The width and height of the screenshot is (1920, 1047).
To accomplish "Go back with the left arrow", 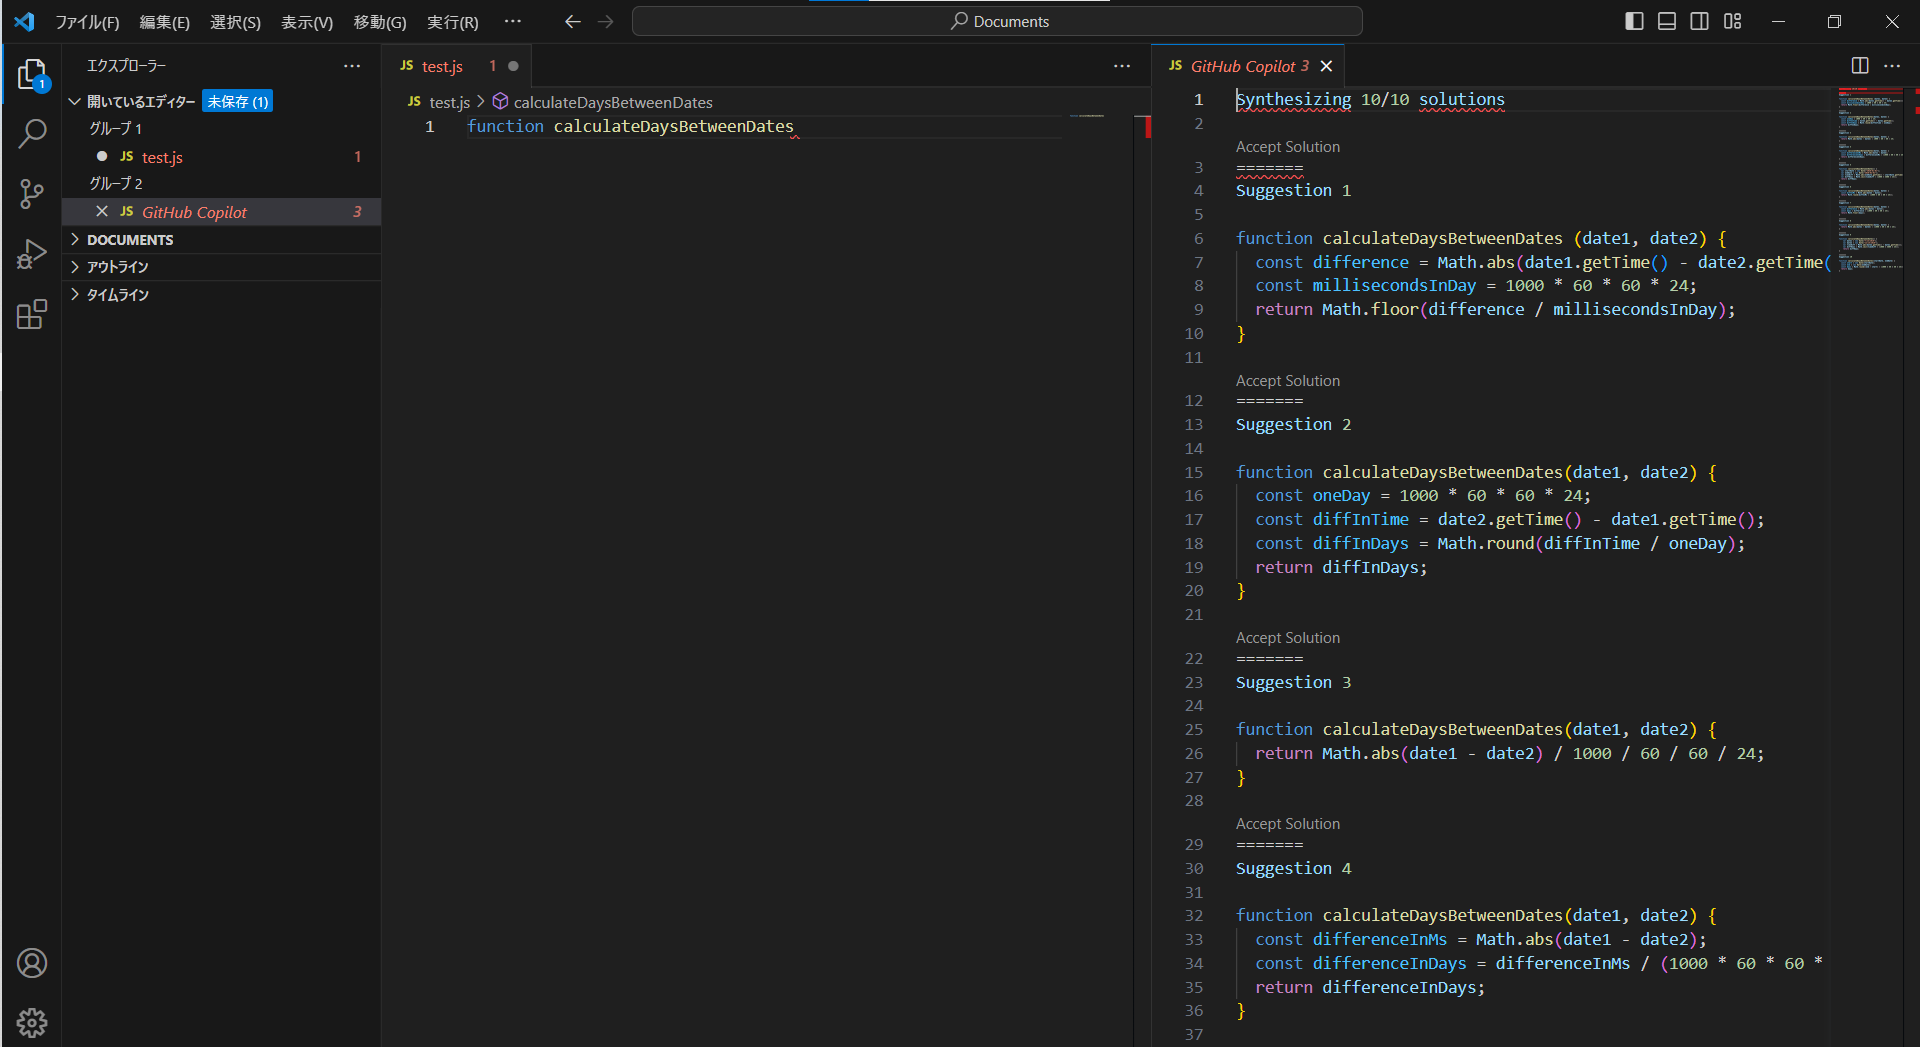I will [572, 21].
